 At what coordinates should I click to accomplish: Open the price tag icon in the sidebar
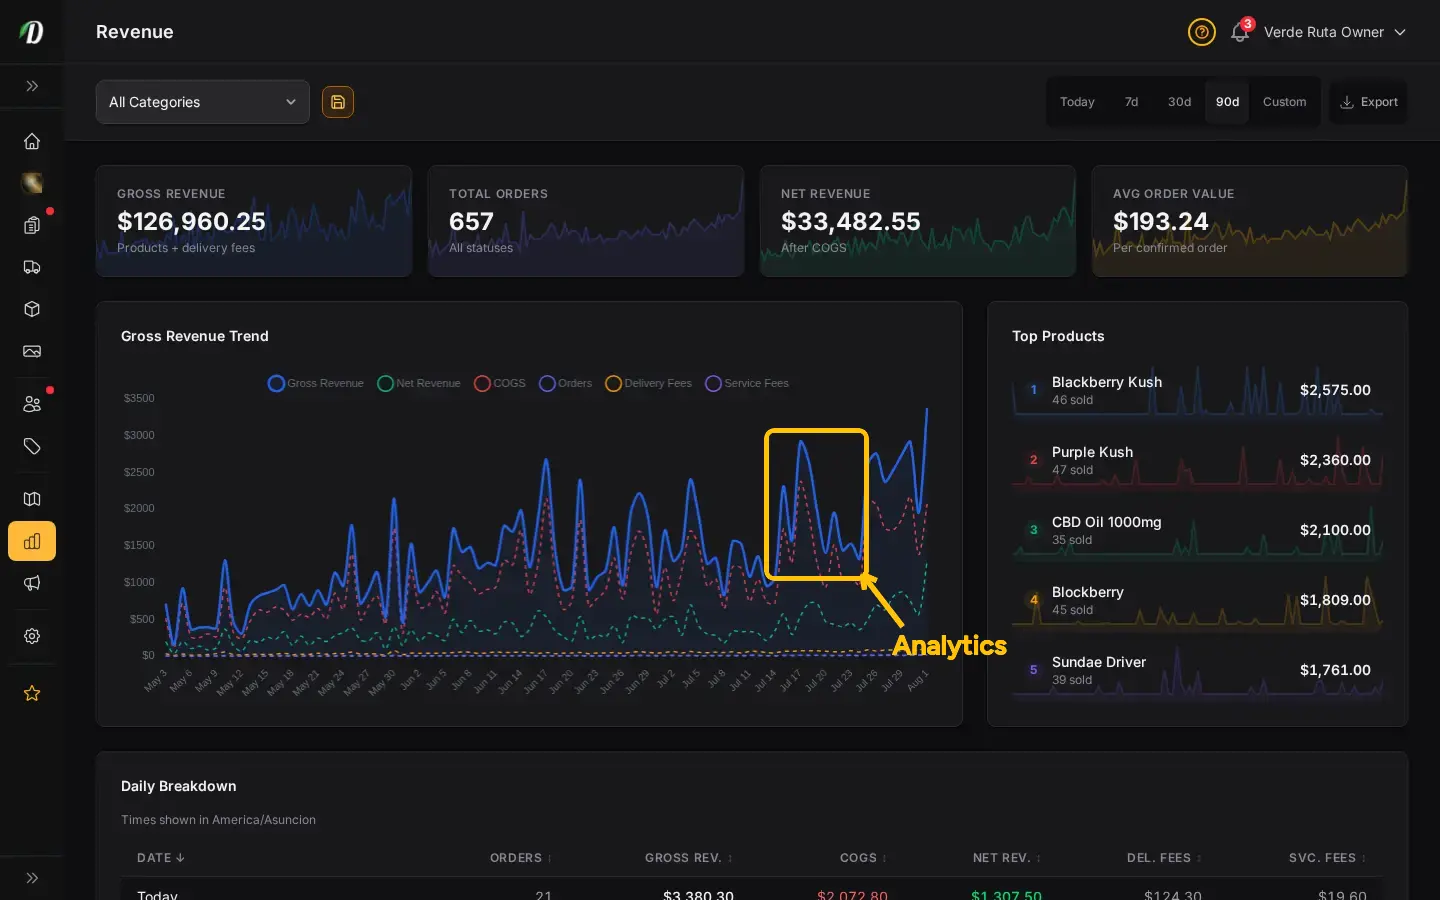pyautogui.click(x=32, y=446)
